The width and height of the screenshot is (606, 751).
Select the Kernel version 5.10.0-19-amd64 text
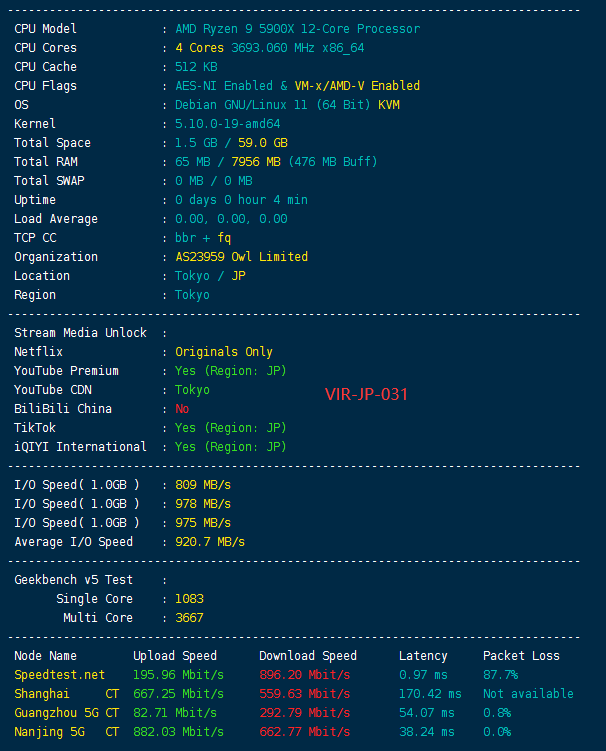(228, 124)
